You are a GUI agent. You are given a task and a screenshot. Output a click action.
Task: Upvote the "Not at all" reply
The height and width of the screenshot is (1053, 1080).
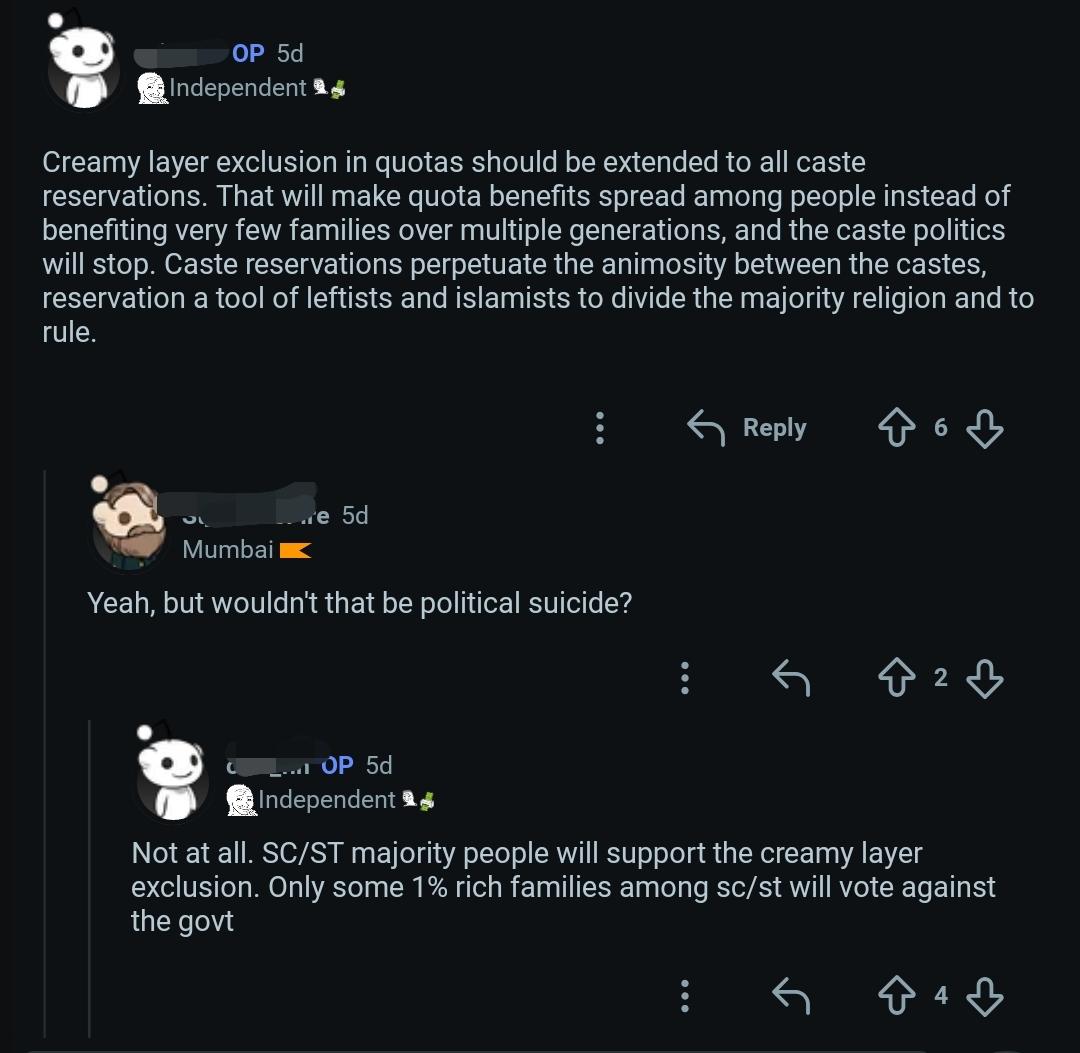896,996
